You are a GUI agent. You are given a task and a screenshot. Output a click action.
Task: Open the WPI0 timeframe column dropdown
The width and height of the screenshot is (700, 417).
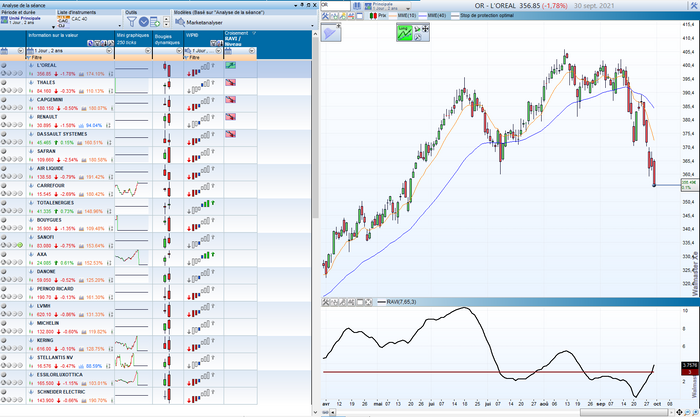point(218,51)
